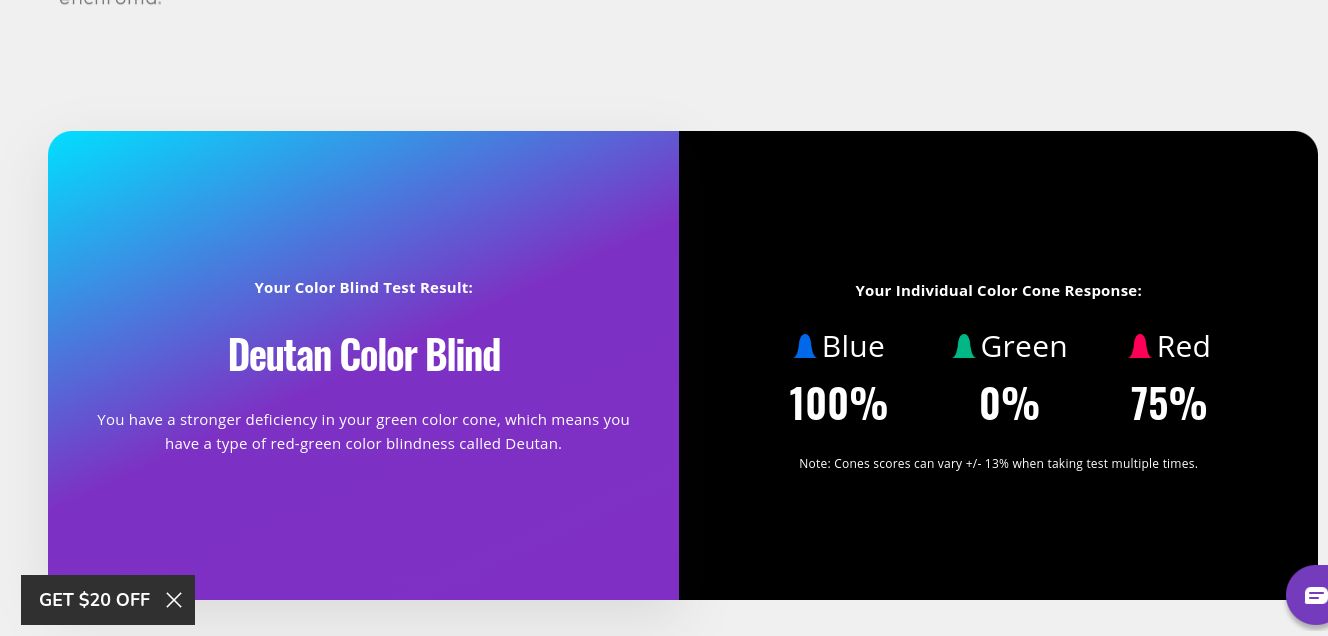Select the Blue cone label
The width and height of the screenshot is (1328, 636).
[x=853, y=346]
